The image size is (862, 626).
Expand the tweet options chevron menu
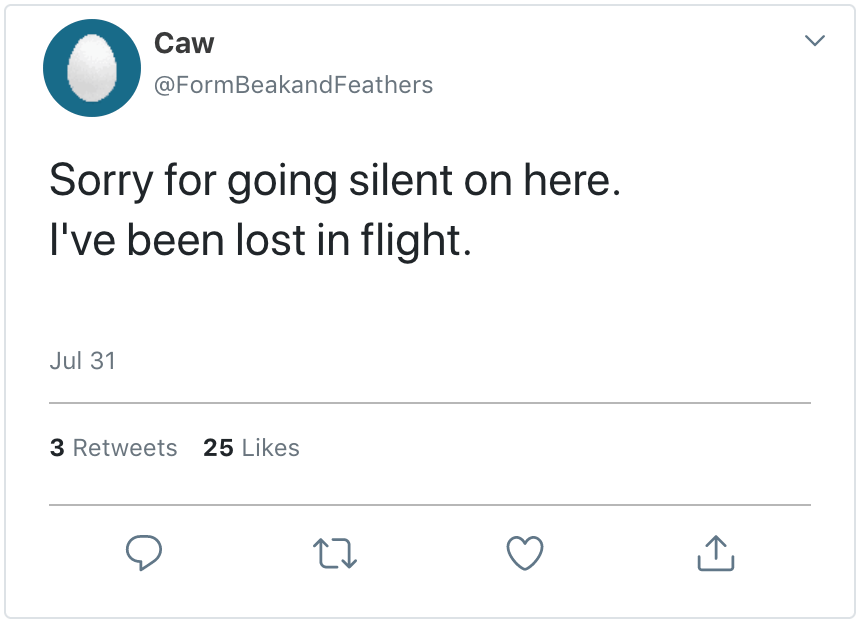(815, 42)
